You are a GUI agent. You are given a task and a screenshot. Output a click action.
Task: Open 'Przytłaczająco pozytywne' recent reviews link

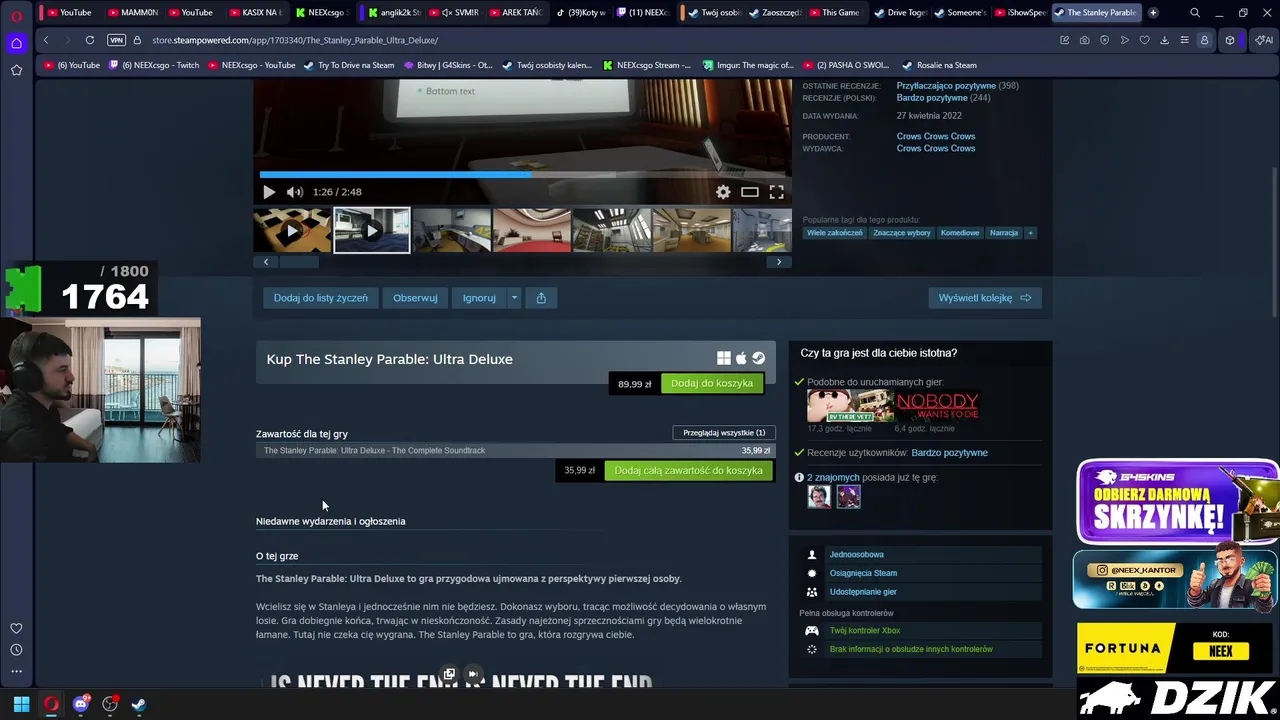tap(946, 86)
